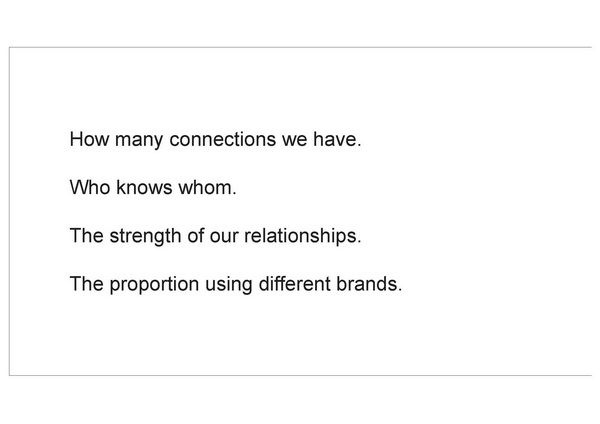Click the word 'connections' in the first line
This screenshot has height=424, width=600.
click(222, 139)
